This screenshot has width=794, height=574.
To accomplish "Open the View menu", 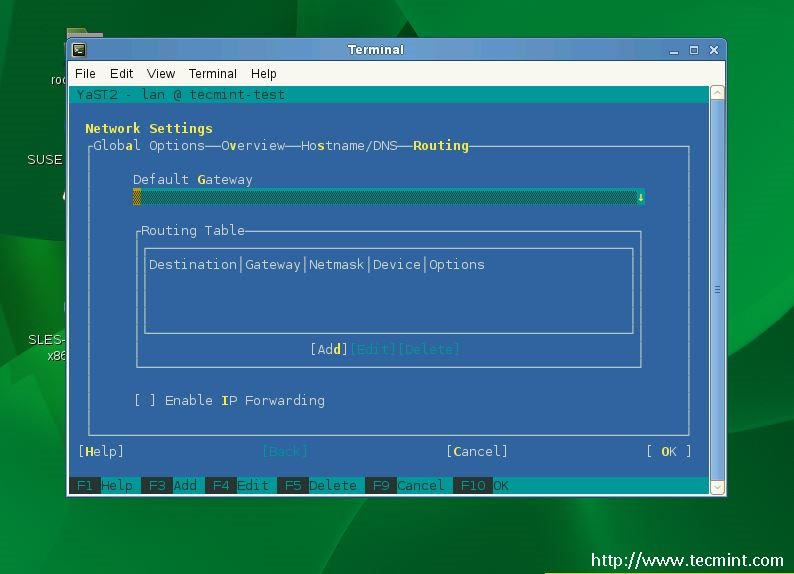I will click(161, 74).
